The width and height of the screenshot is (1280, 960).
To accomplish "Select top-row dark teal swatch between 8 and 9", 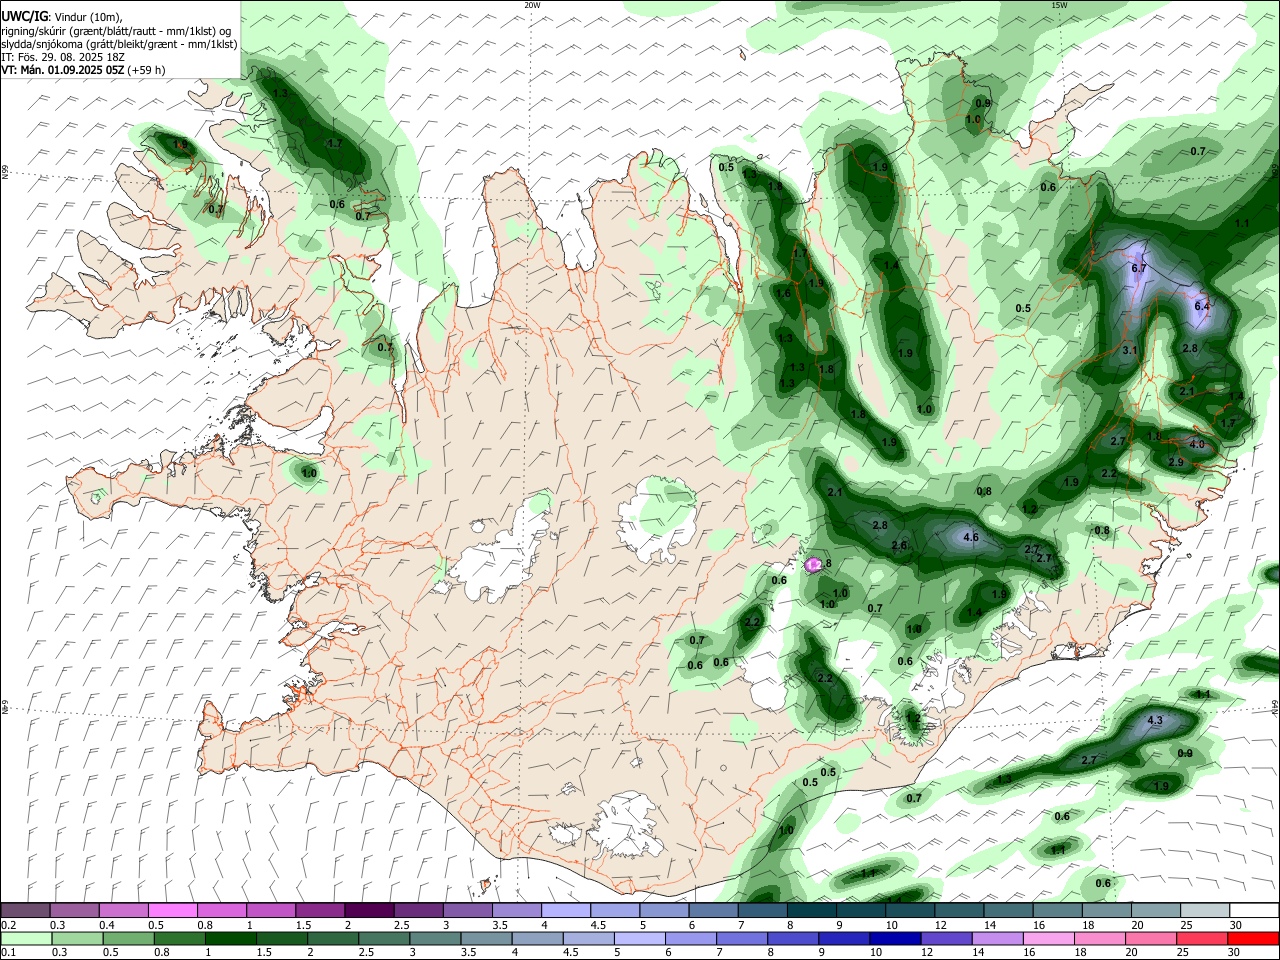I will click(x=811, y=911).
